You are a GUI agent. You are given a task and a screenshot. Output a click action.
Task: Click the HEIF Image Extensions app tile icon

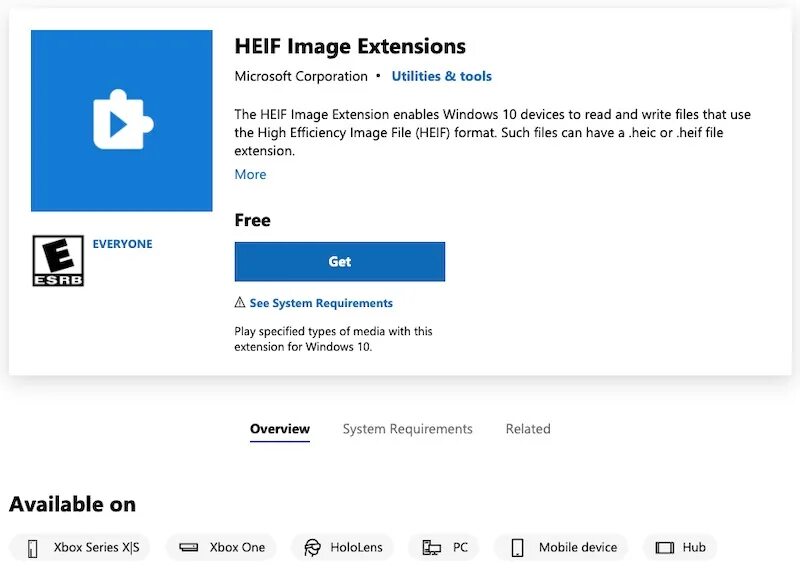(x=121, y=120)
